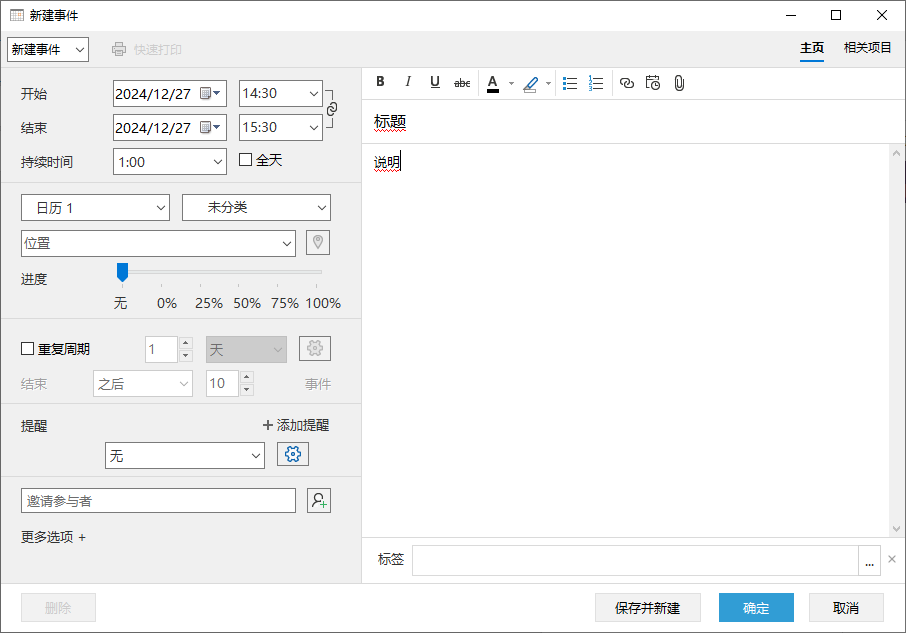Toggle bold text formatting
This screenshot has width=906, height=633.
coord(380,83)
